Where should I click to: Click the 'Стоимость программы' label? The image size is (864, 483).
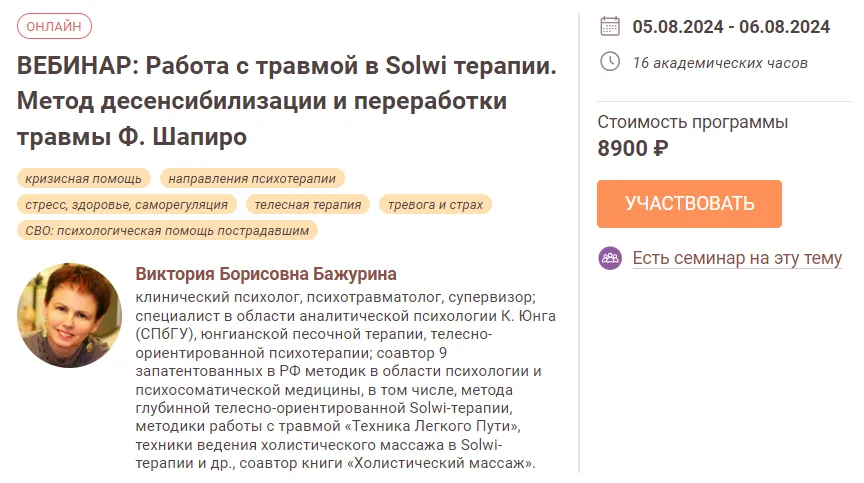(x=693, y=122)
